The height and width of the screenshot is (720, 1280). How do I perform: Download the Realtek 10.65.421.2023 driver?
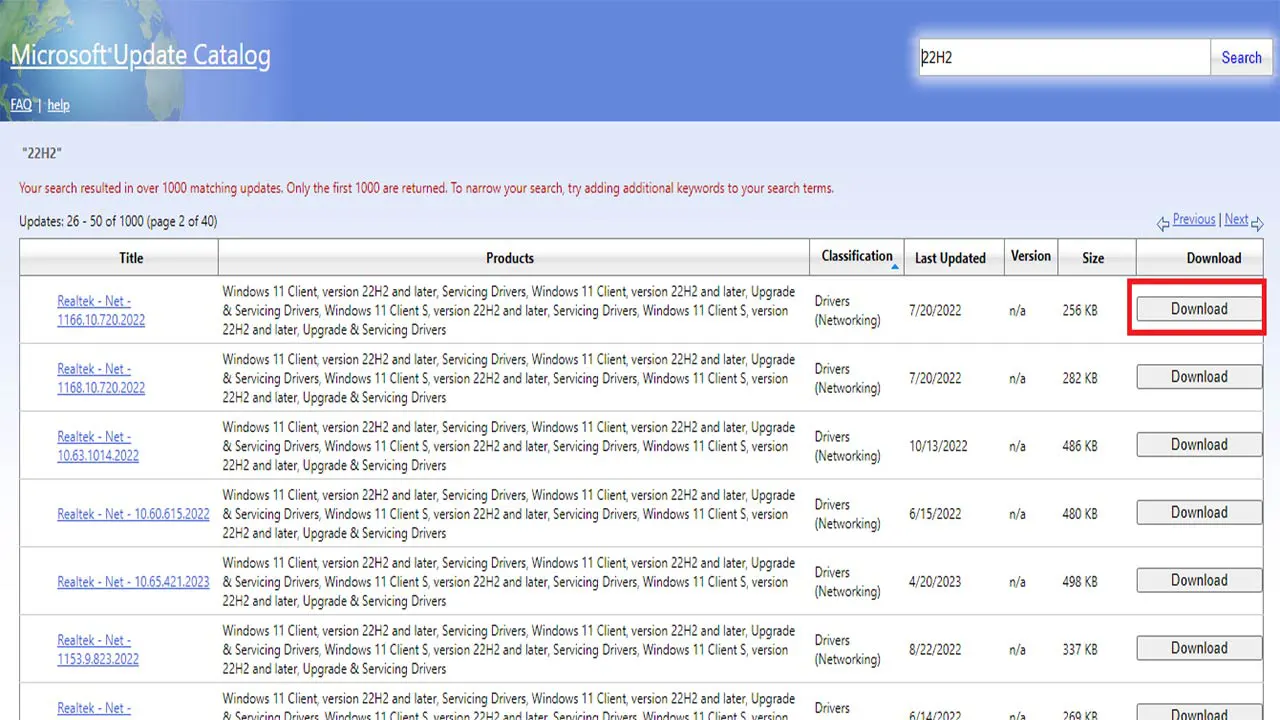[x=1198, y=581]
